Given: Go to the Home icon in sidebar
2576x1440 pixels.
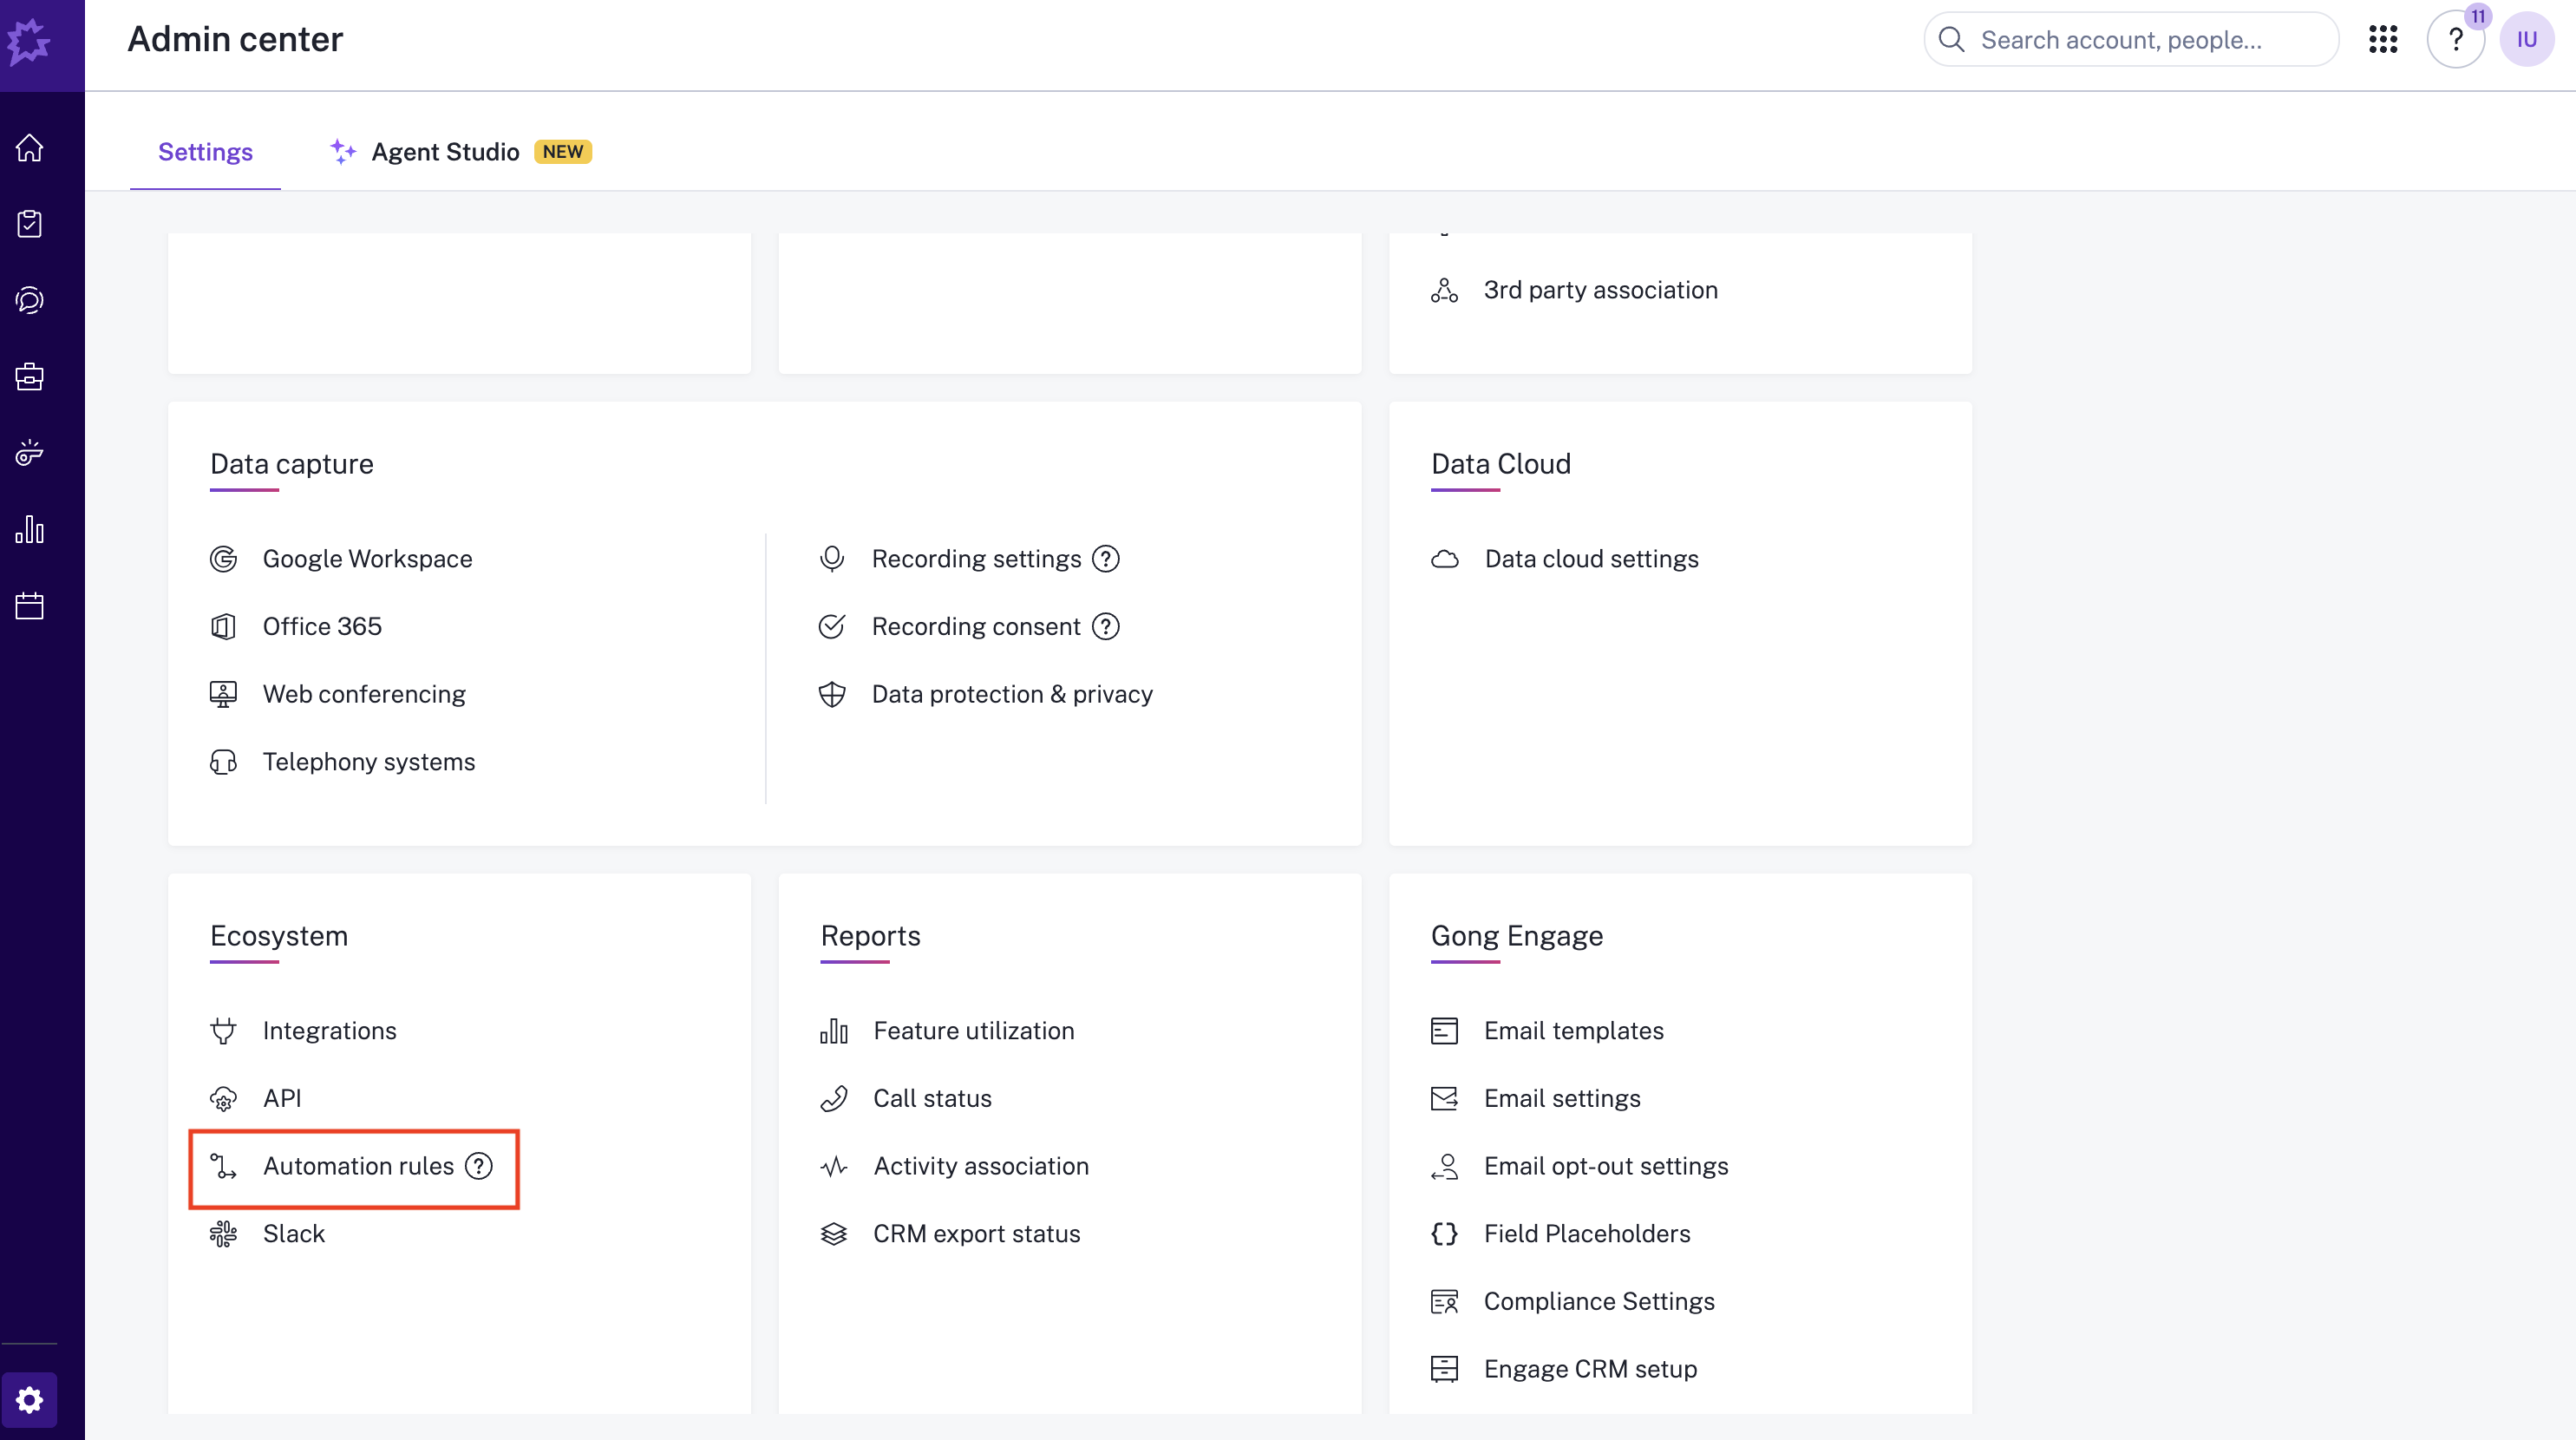Looking at the screenshot, I should point(30,147).
